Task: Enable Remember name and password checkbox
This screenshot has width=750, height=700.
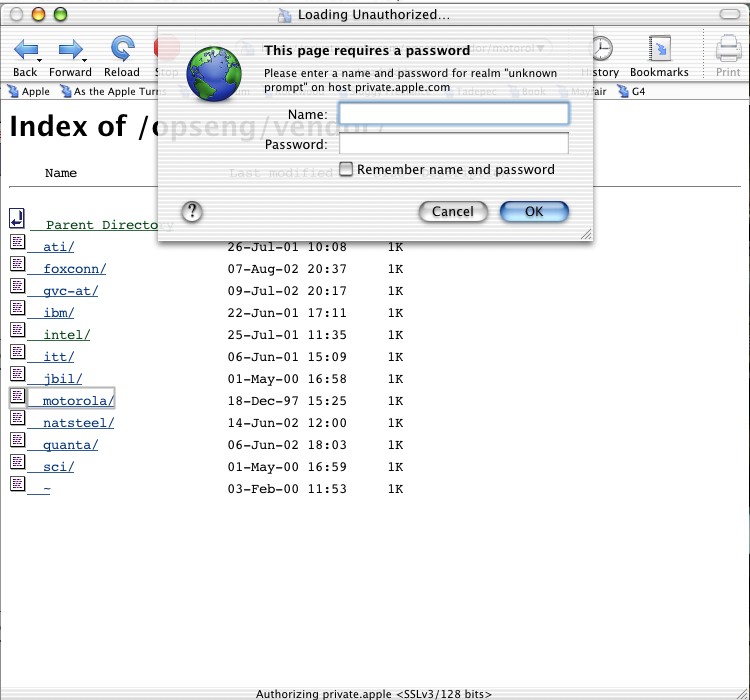Action: (346, 169)
